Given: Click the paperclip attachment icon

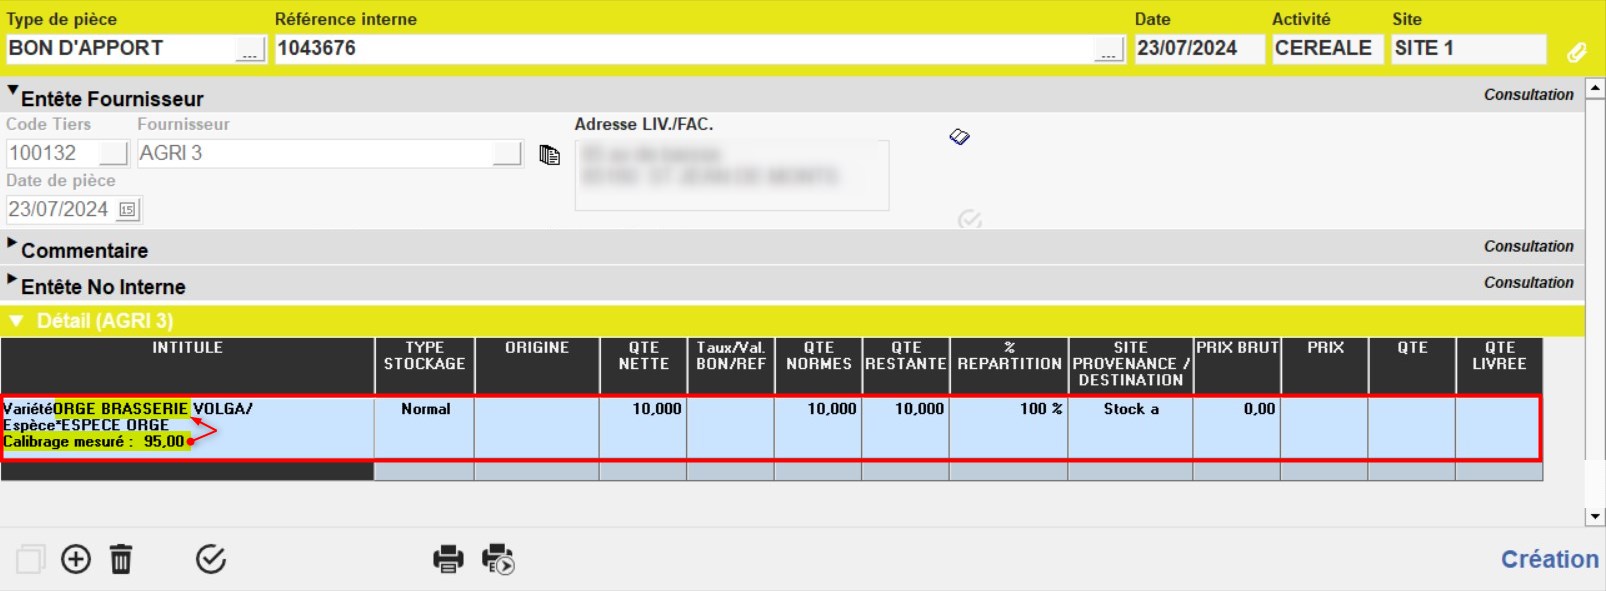Looking at the screenshot, I should click(1577, 52).
